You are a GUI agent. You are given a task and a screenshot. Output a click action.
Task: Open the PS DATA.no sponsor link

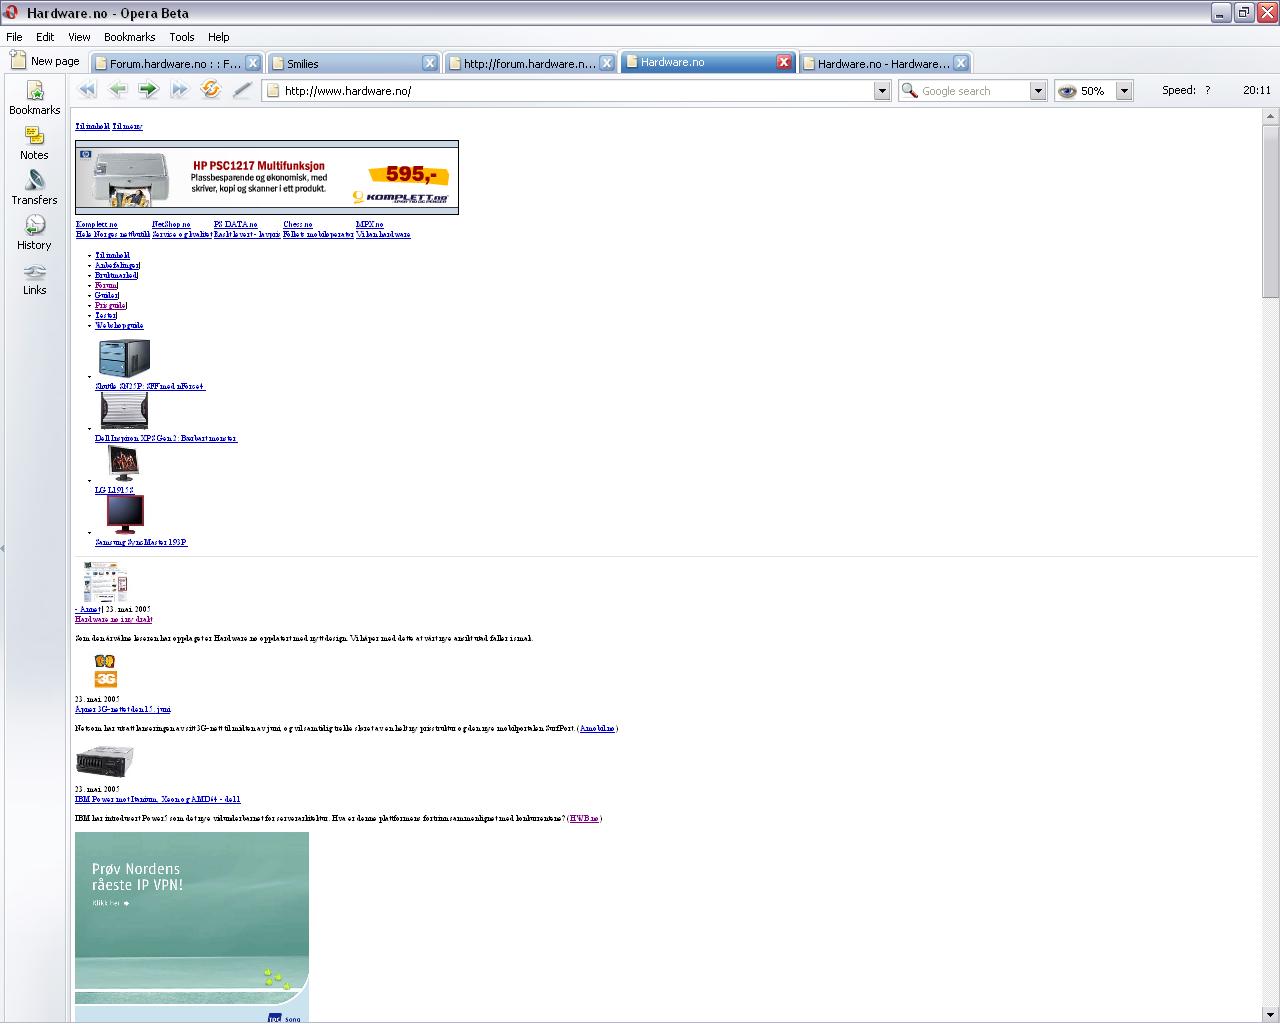click(236, 225)
